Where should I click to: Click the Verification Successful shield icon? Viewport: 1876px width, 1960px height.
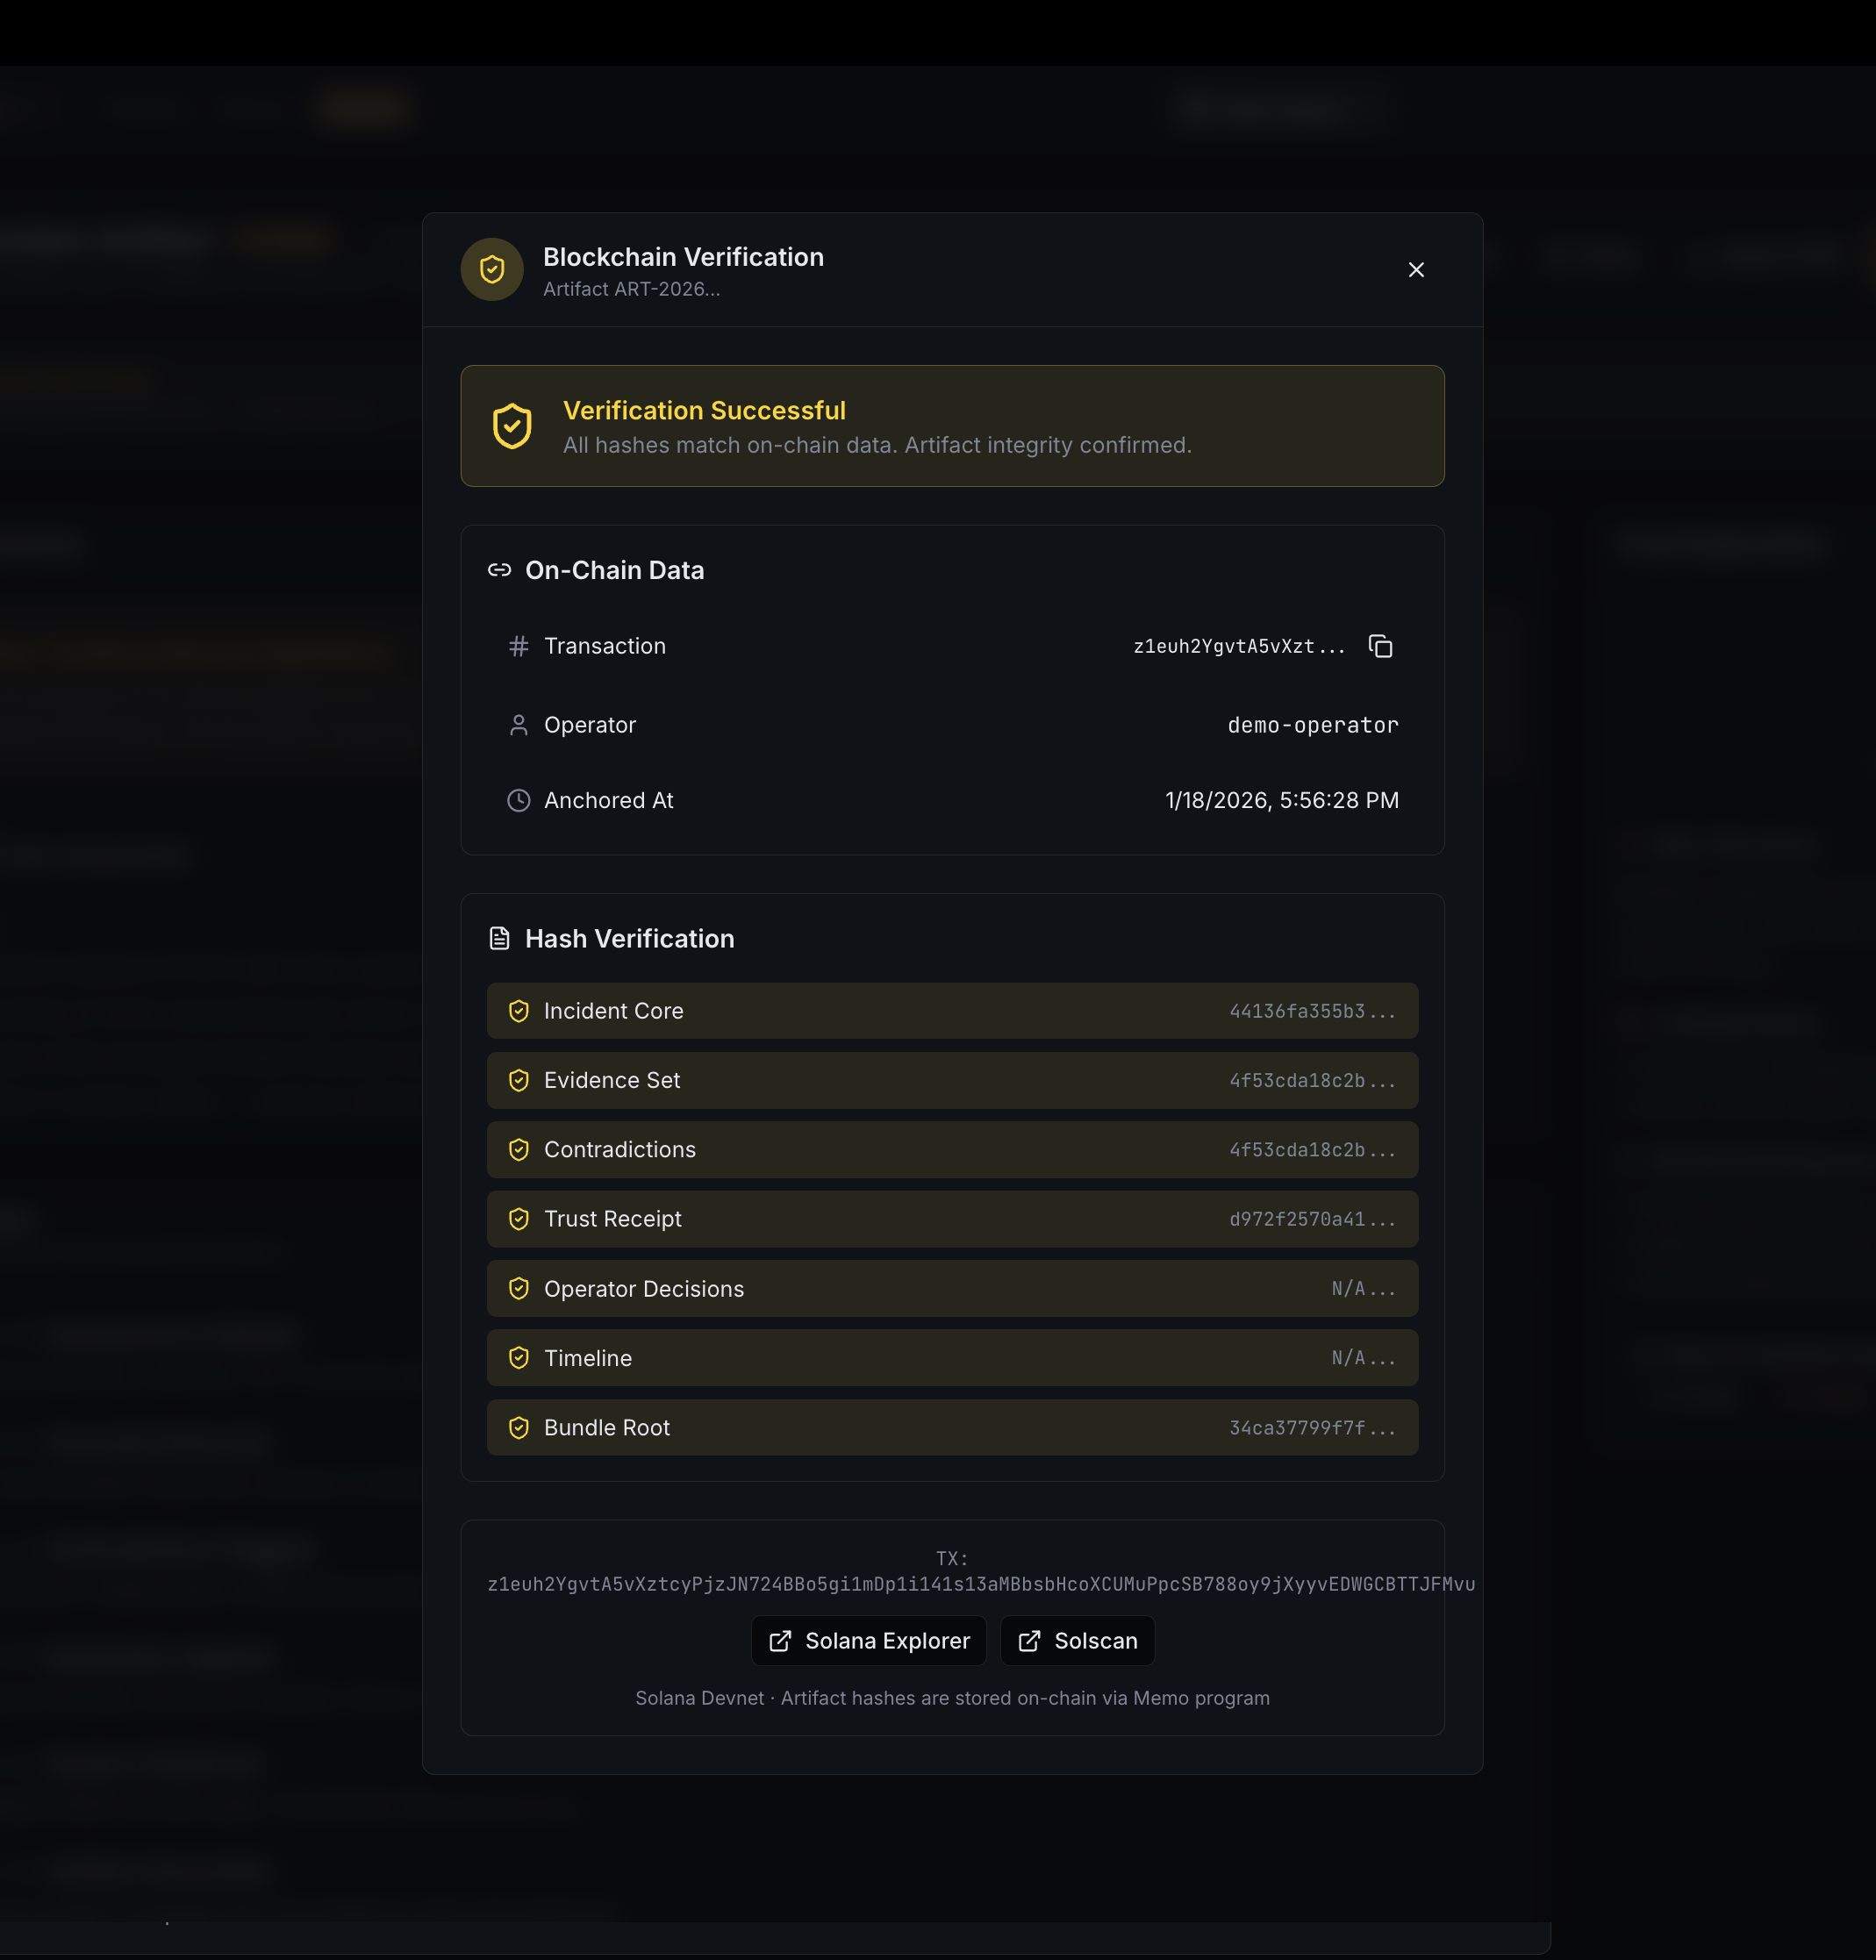pos(512,427)
